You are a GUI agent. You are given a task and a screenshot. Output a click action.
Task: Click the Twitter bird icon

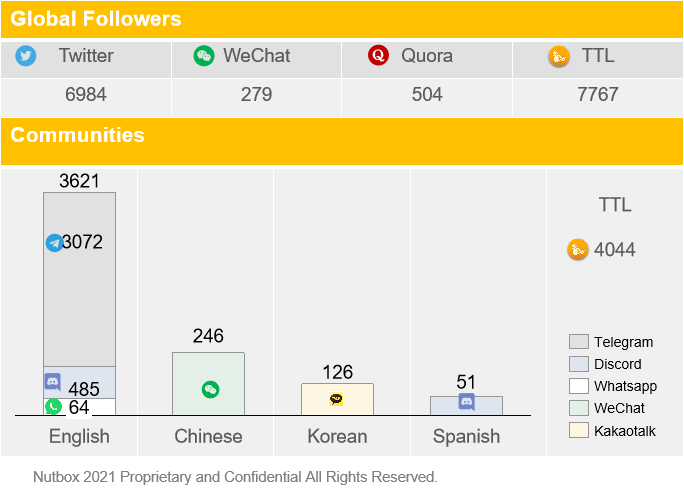(x=26, y=56)
